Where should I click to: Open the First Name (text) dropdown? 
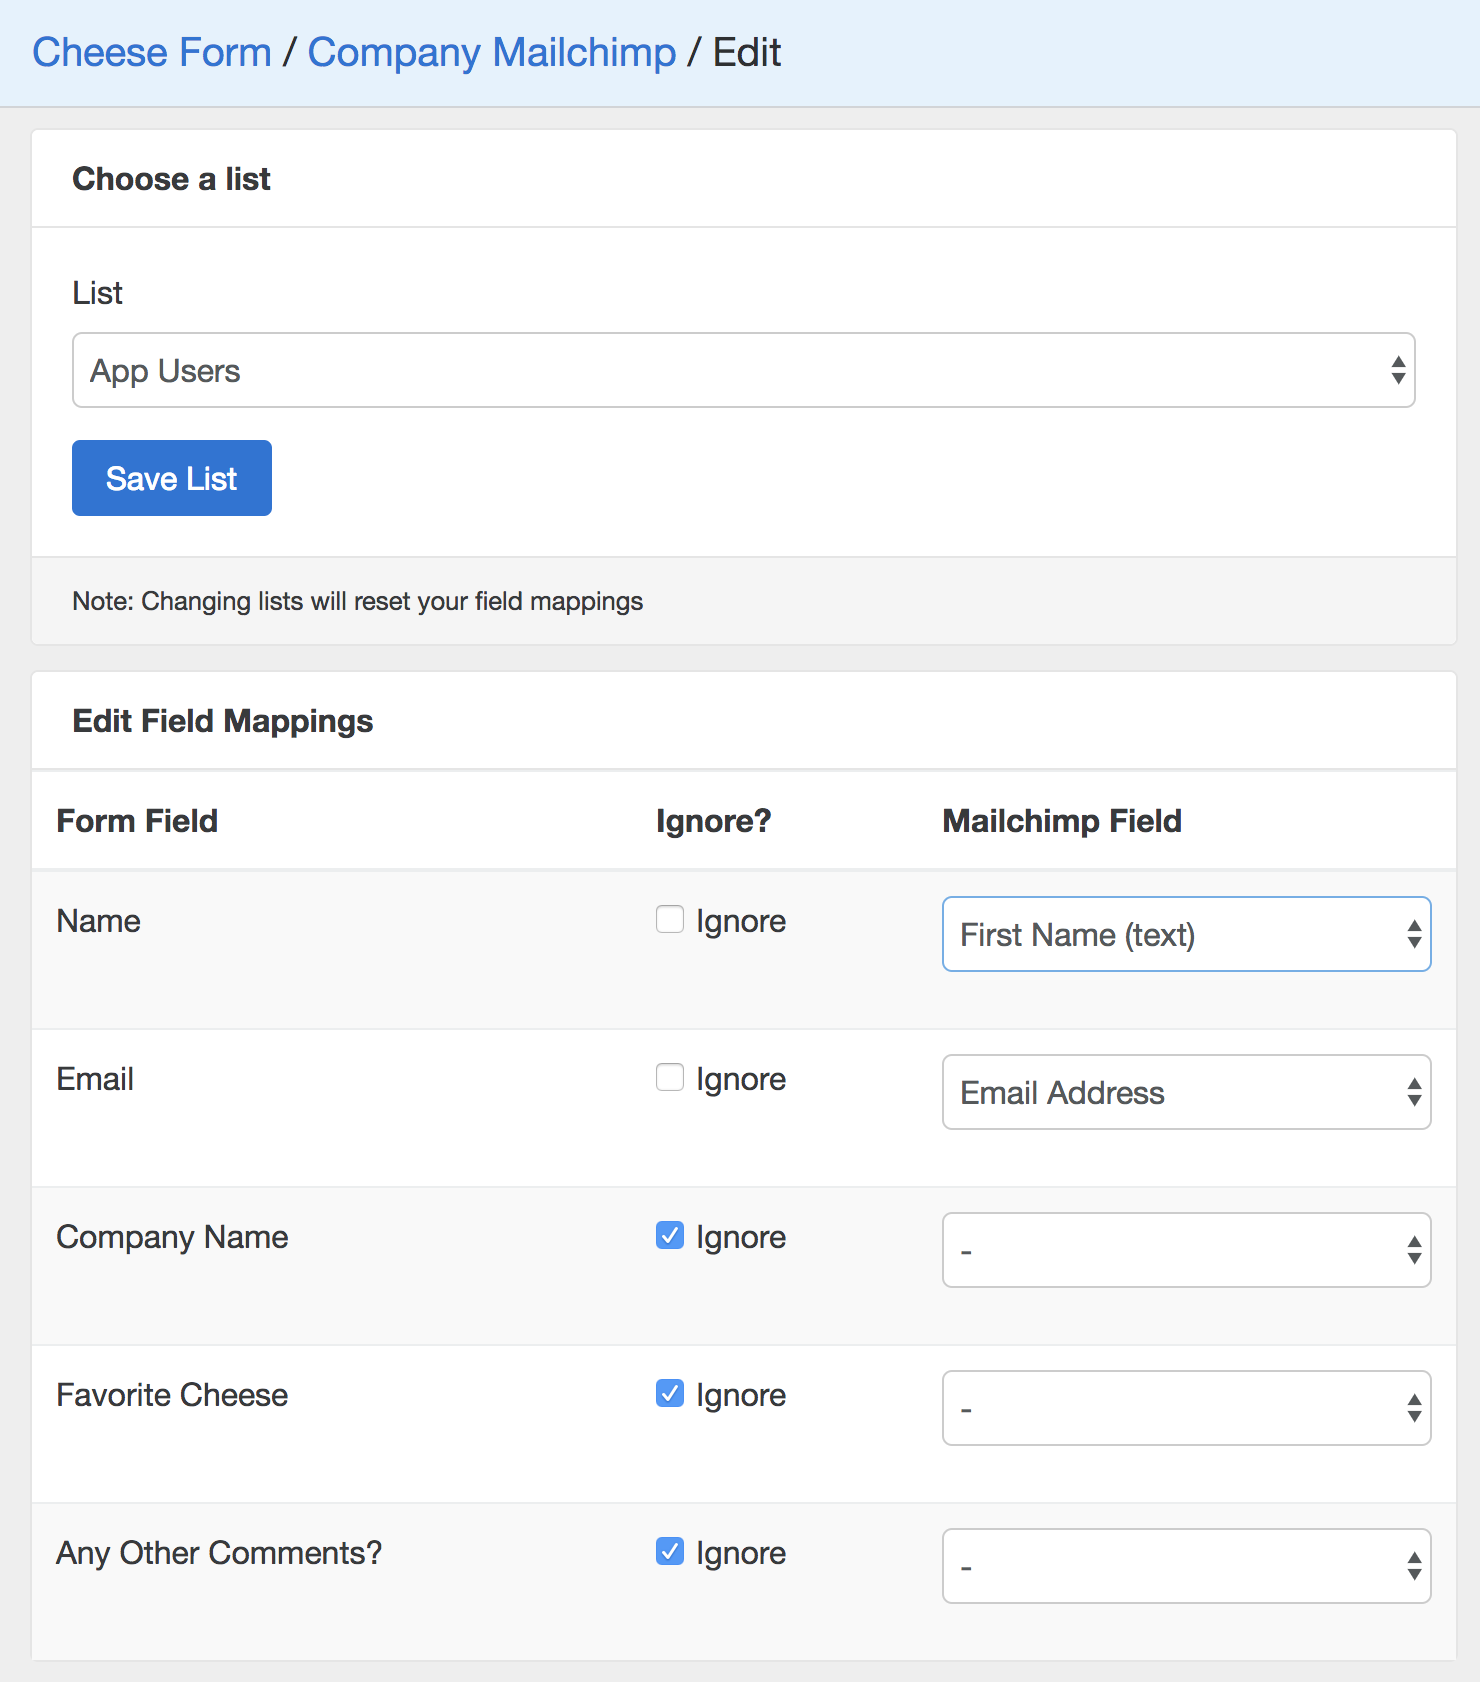[1186, 934]
